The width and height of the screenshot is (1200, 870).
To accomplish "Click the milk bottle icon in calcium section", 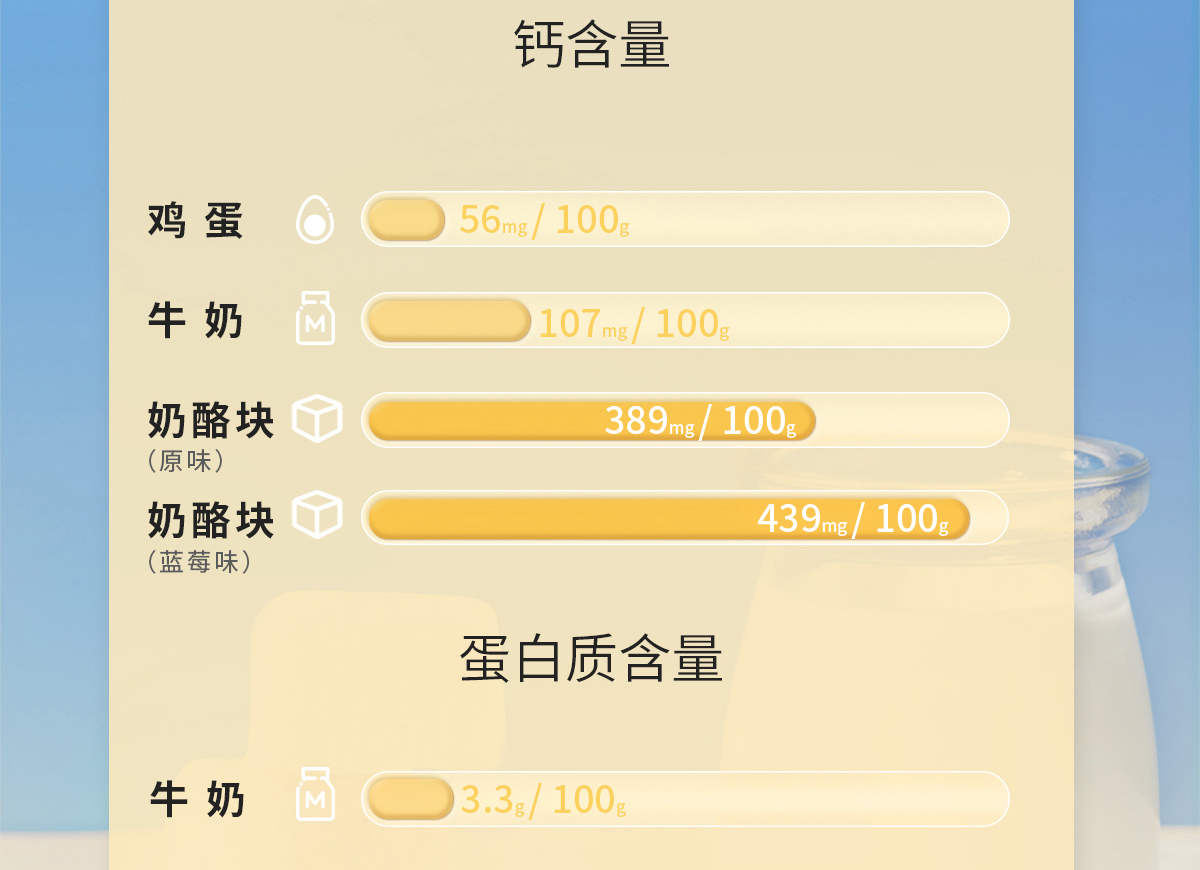I will tap(315, 318).
